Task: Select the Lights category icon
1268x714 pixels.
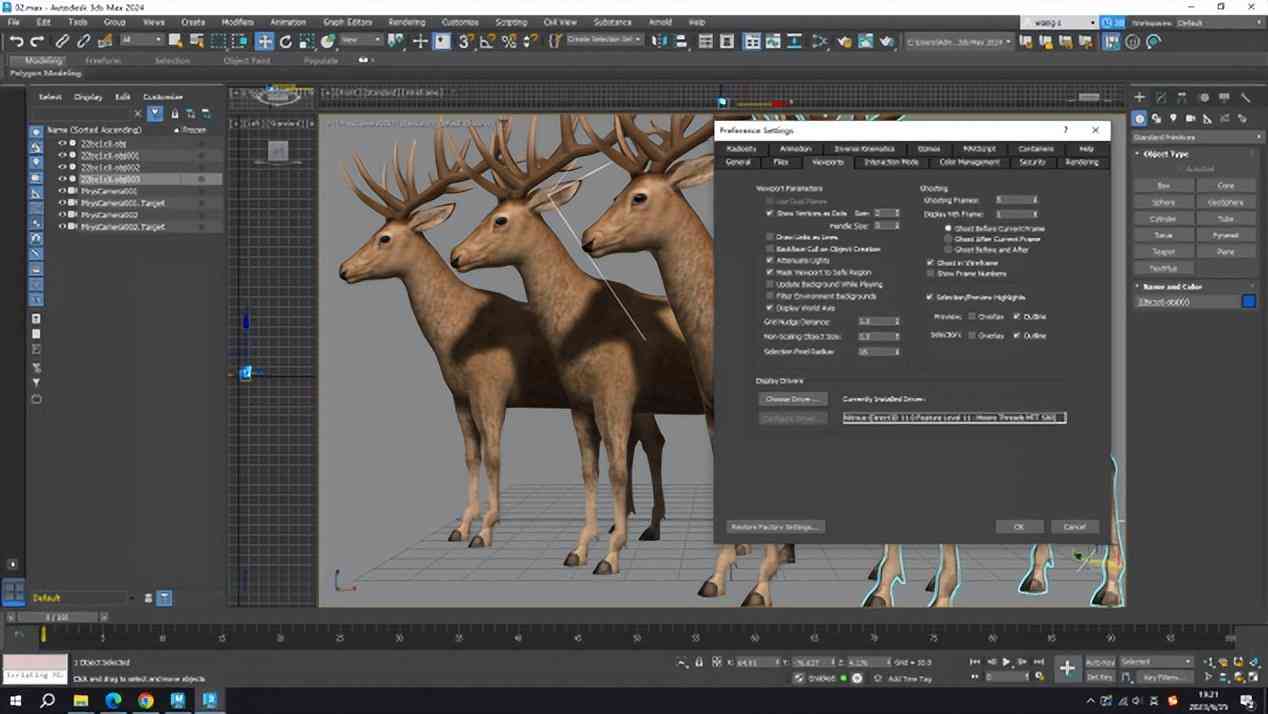Action: (x=1174, y=118)
